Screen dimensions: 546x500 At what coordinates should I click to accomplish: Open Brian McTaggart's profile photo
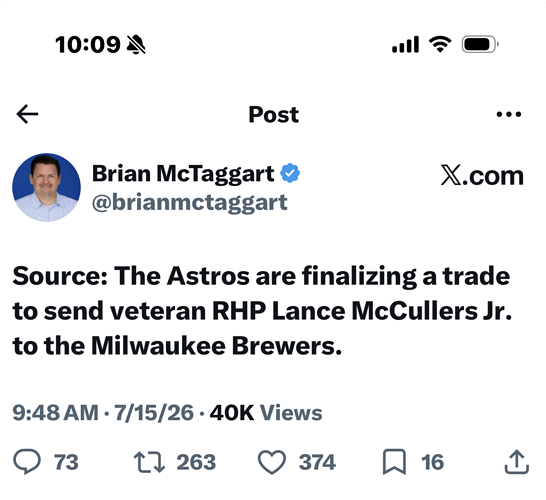click(x=46, y=187)
